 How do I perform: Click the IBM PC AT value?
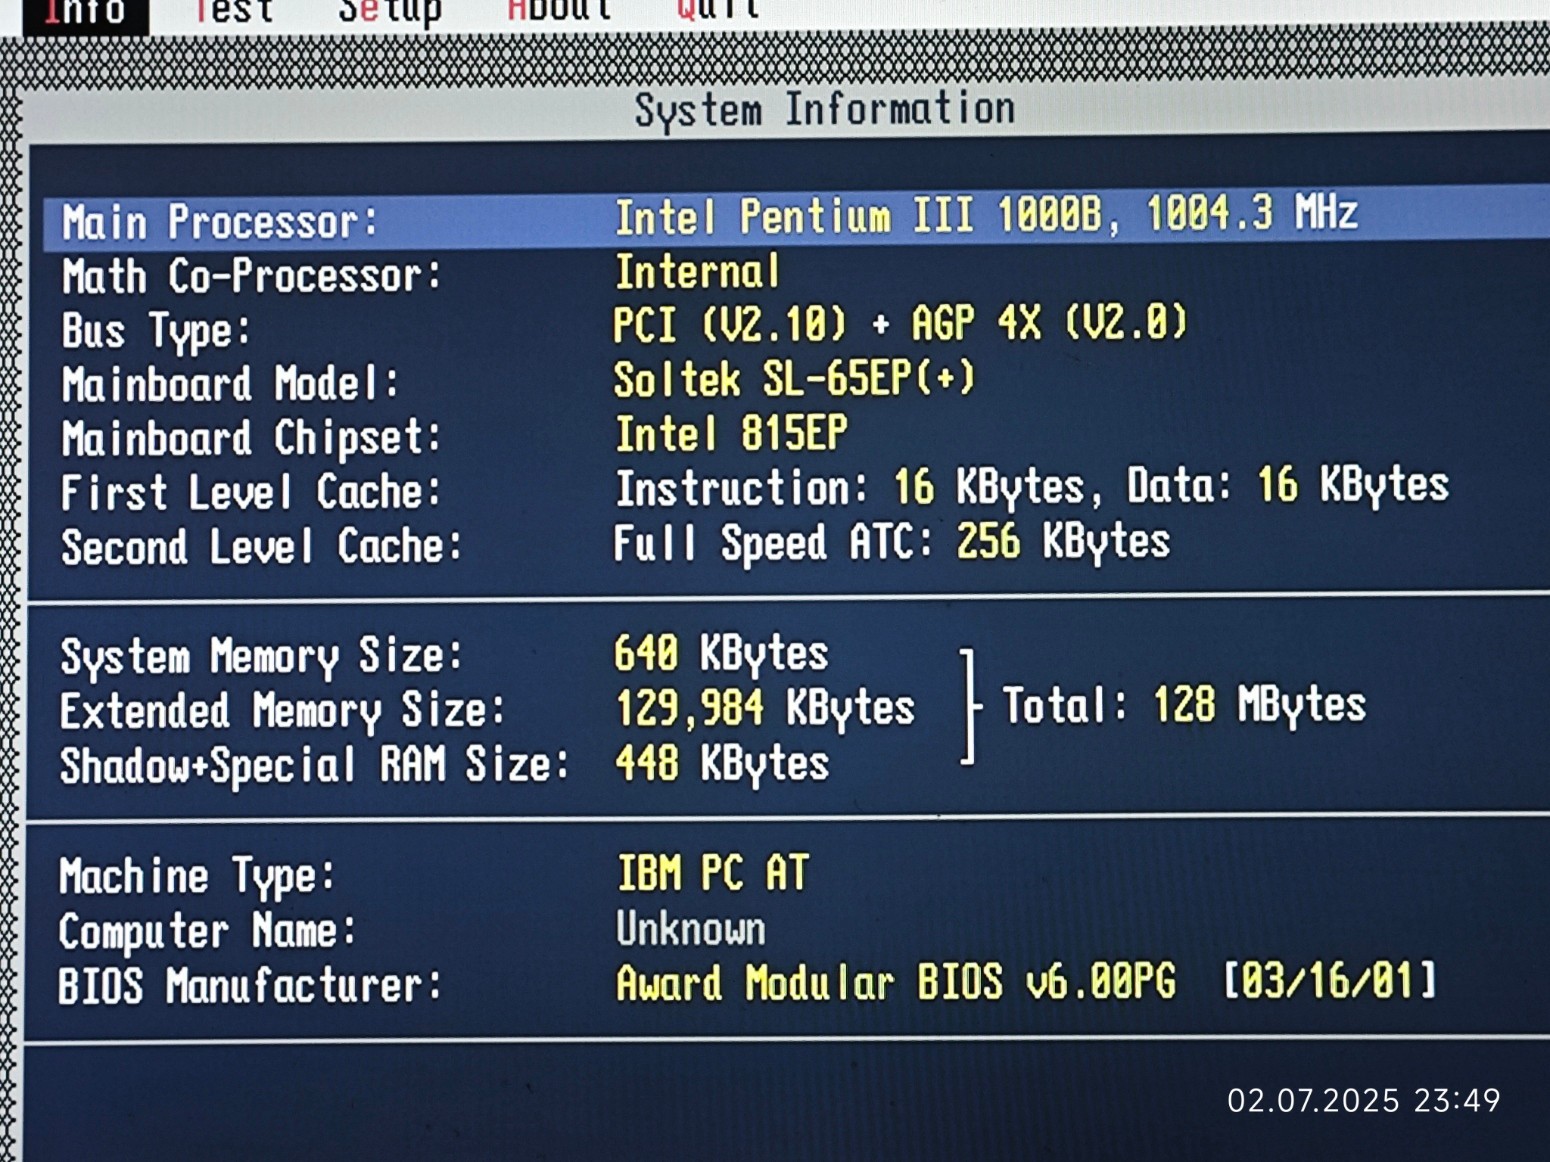tap(712, 873)
